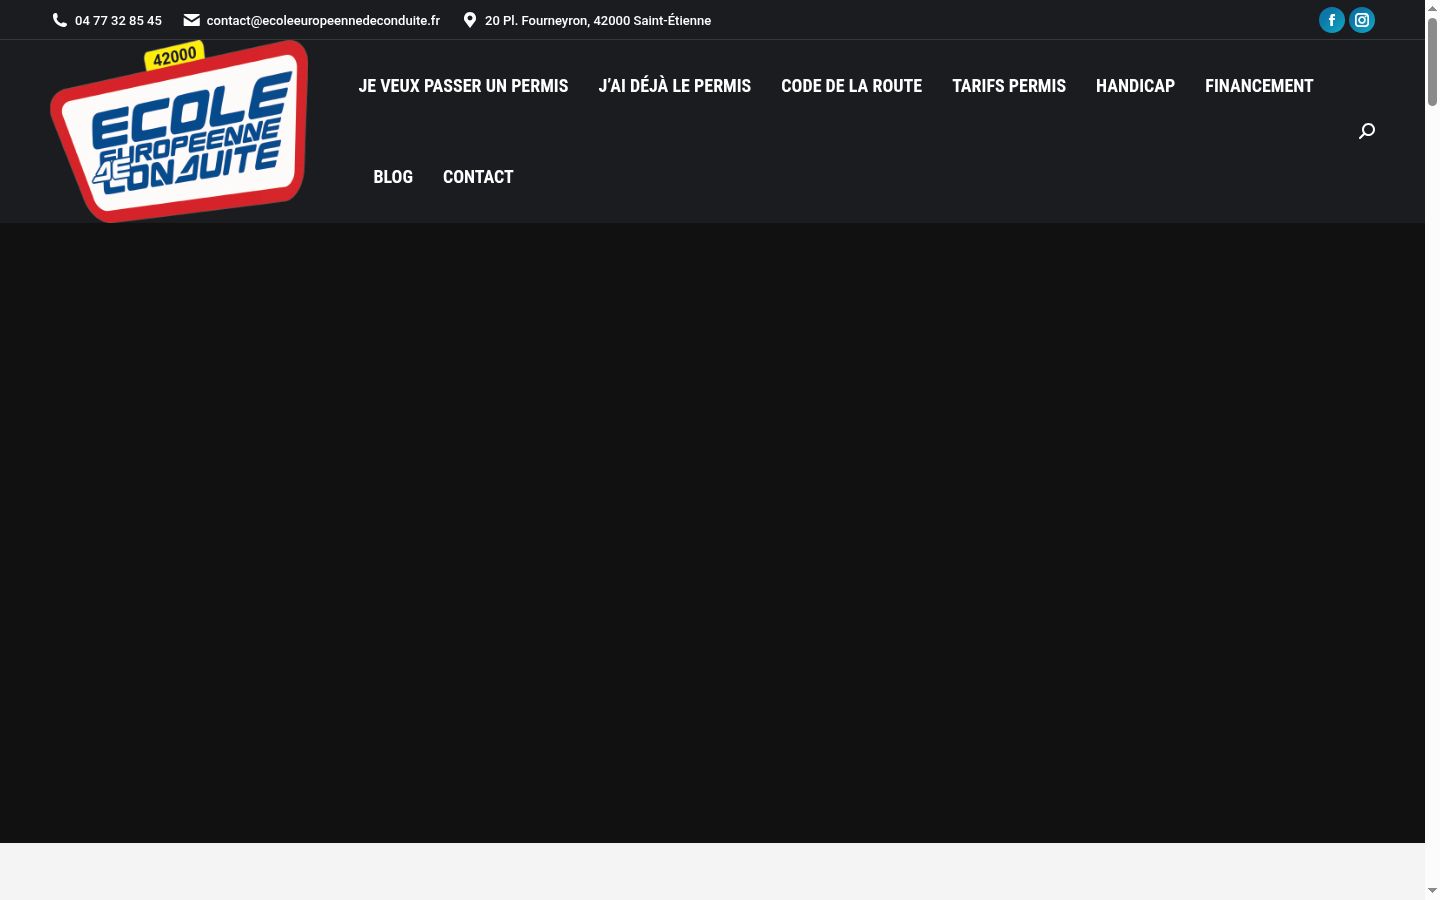Open the Facebook page icon
The image size is (1440, 900).
pyautogui.click(x=1332, y=20)
